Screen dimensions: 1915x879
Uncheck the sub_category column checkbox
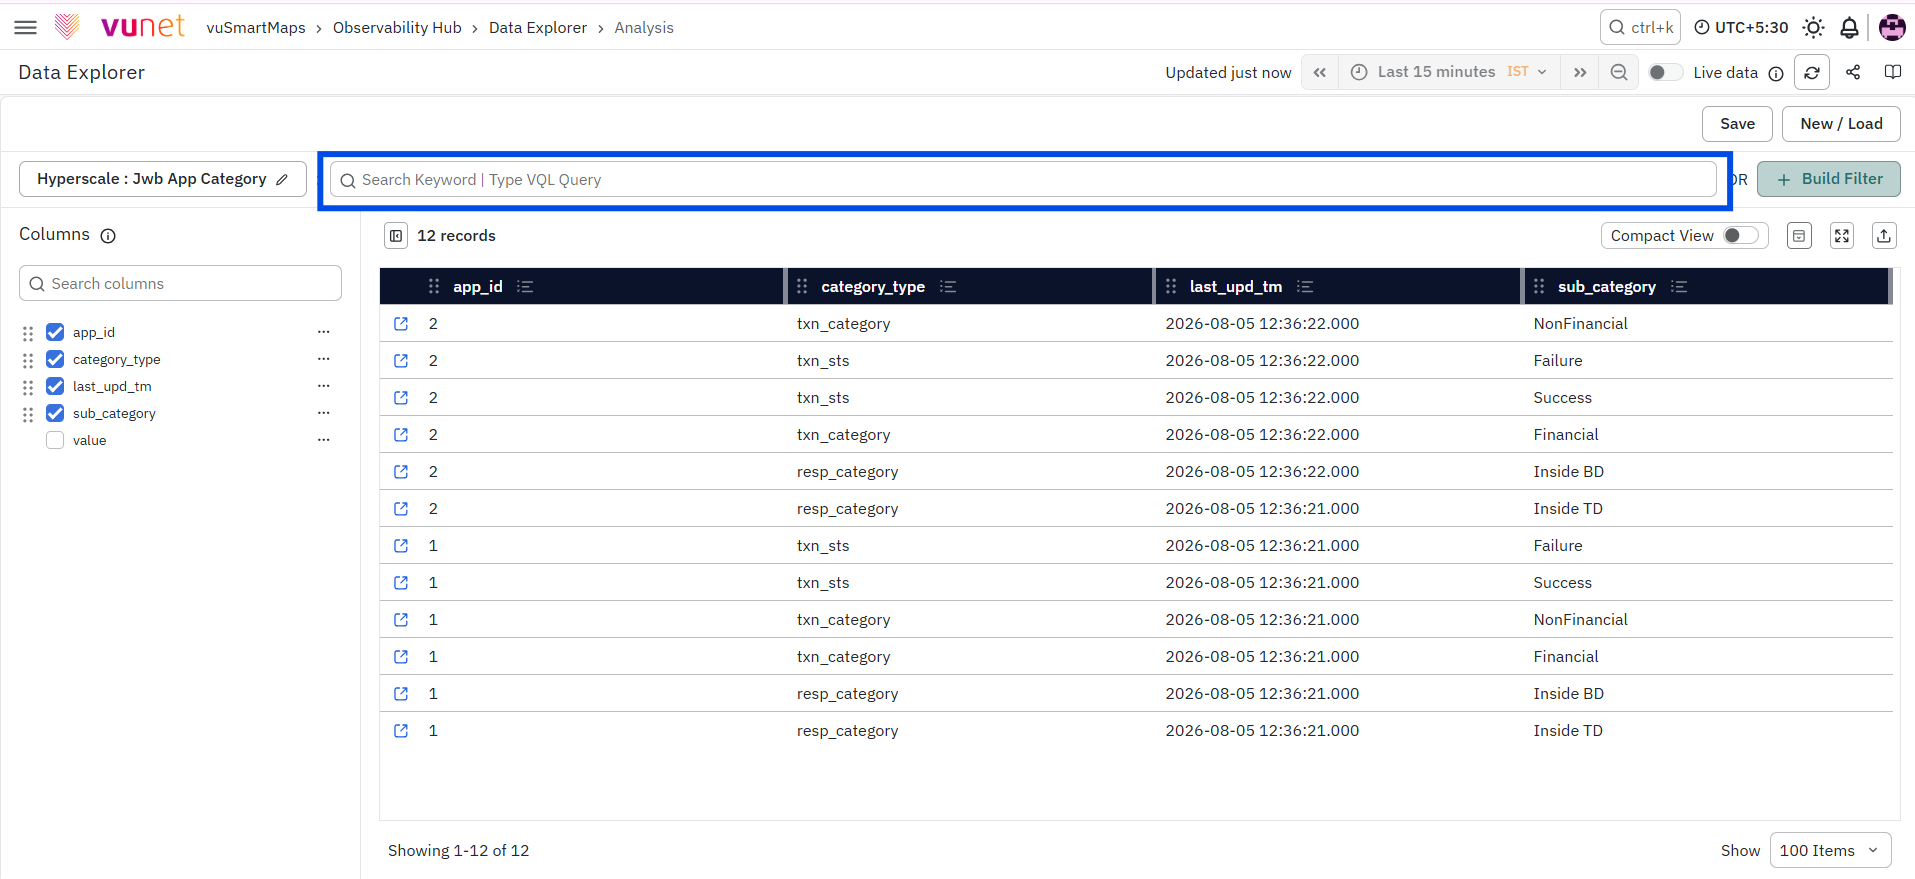[55, 413]
